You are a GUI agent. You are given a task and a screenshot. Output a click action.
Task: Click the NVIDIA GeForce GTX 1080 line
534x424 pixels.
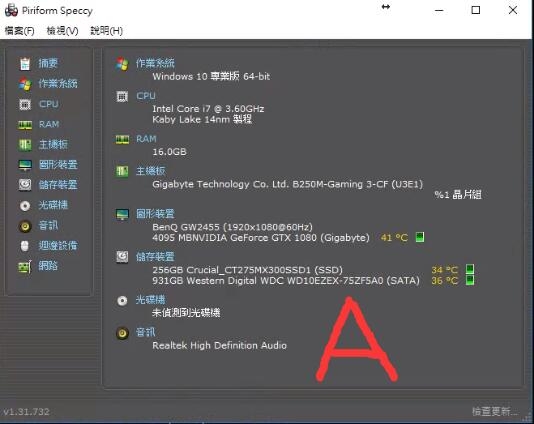[261, 238]
